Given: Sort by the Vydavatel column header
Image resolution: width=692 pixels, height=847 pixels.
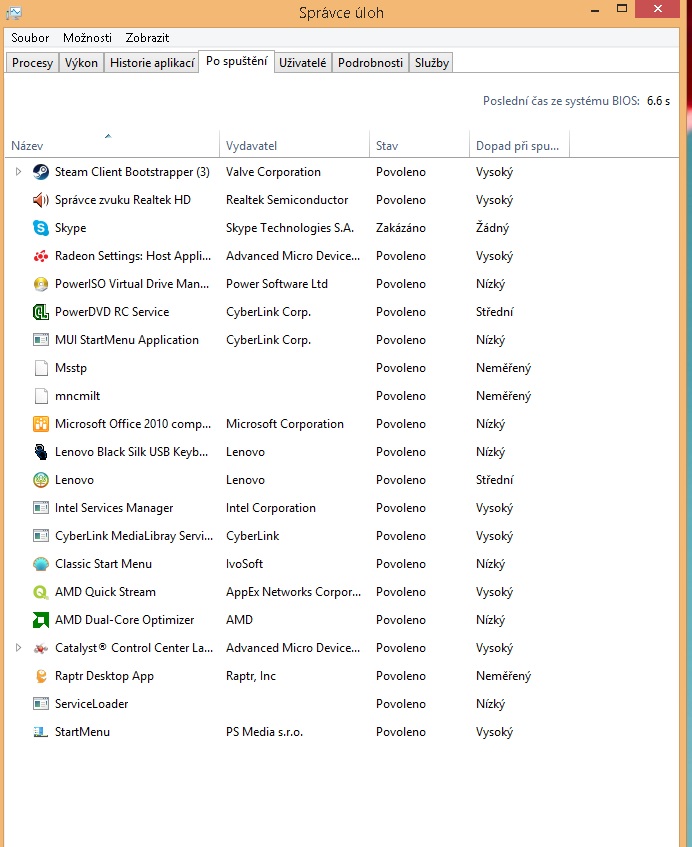Looking at the screenshot, I should click(294, 145).
